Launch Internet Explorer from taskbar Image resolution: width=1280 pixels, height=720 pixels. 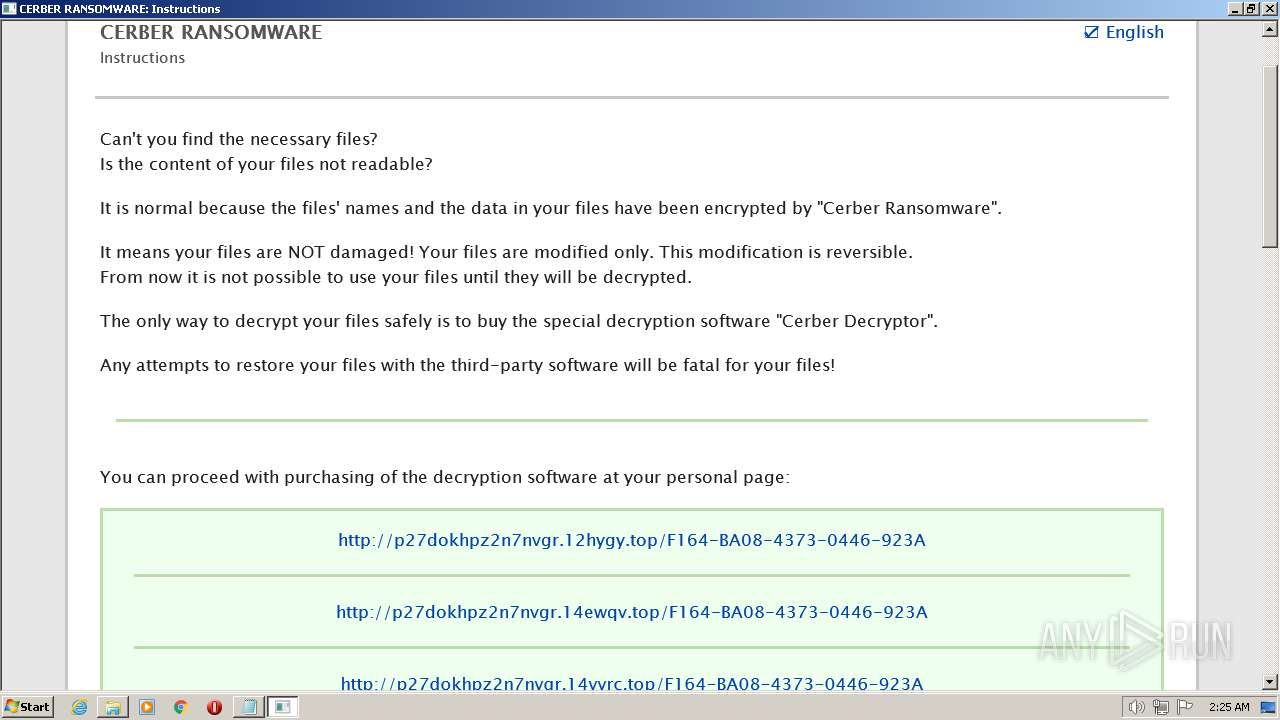click(x=79, y=707)
